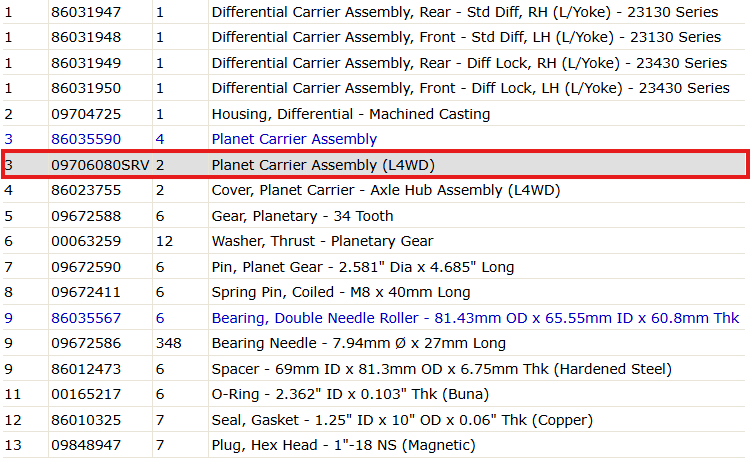Select Plug, Hex Head Magnetic row
Viewport: 751px width, 458px height.
tap(374, 445)
